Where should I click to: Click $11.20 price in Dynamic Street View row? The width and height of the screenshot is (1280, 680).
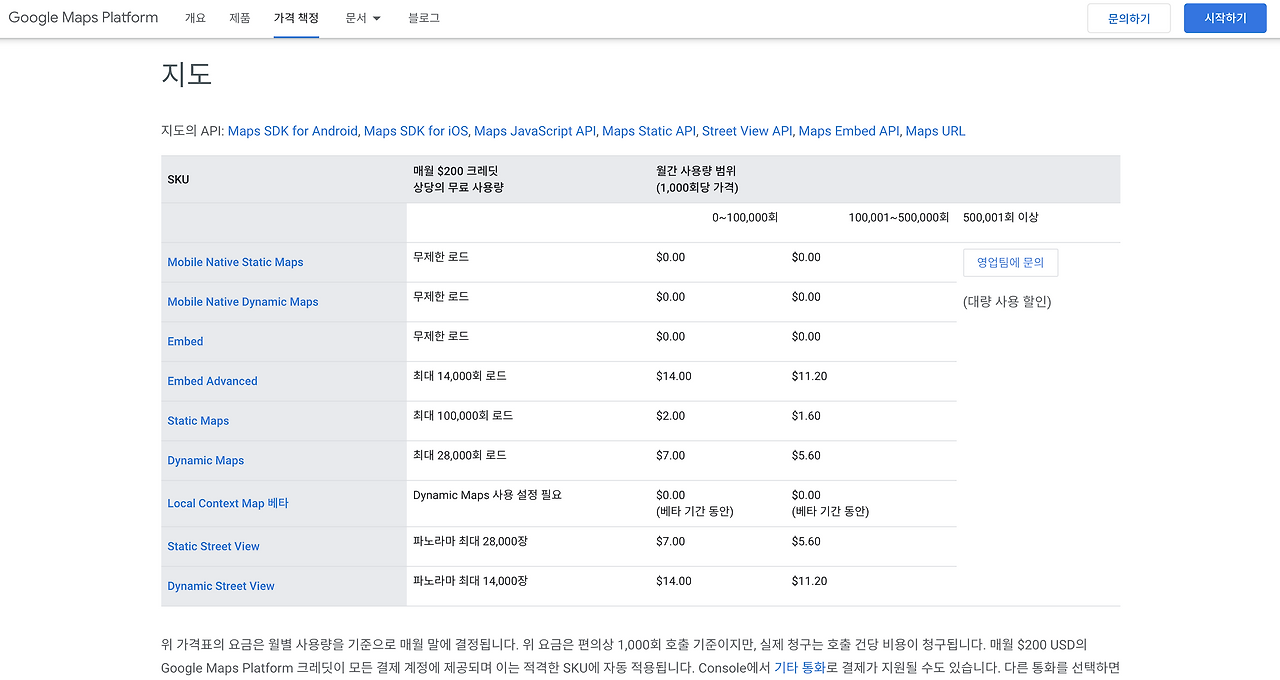pos(809,581)
